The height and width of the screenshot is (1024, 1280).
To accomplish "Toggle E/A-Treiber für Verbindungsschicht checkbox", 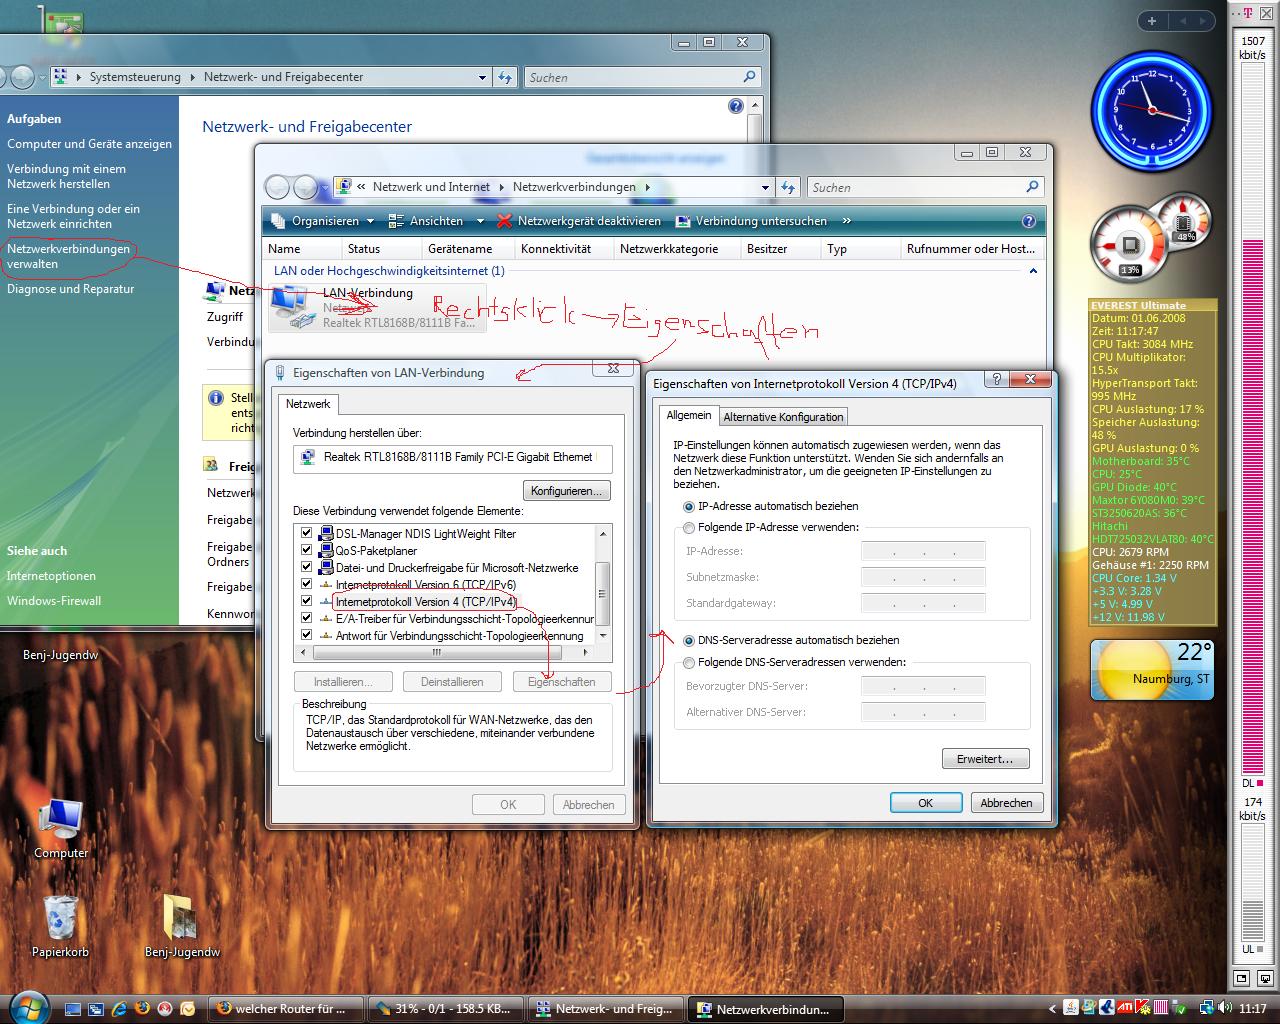I will (x=307, y=618).
